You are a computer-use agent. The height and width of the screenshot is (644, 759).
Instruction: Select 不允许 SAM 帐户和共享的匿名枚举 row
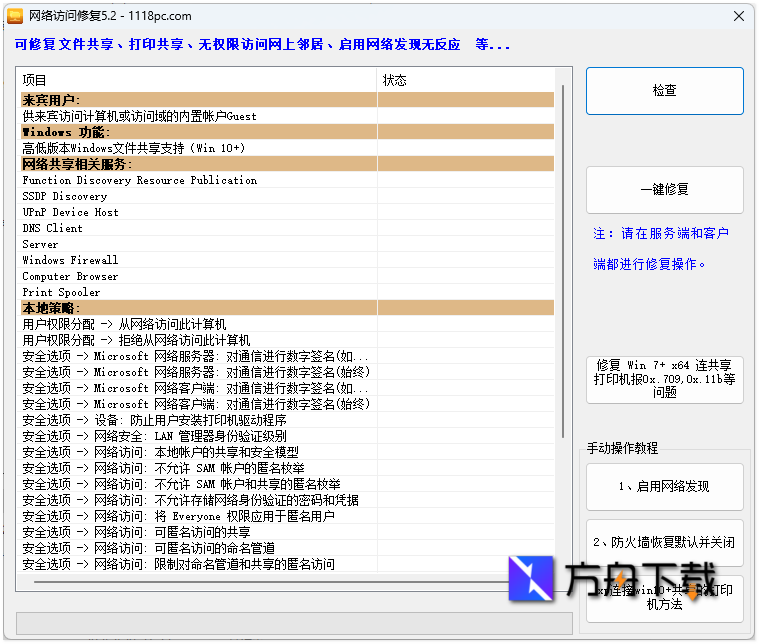pyautogui.click(x=287, y=484)
